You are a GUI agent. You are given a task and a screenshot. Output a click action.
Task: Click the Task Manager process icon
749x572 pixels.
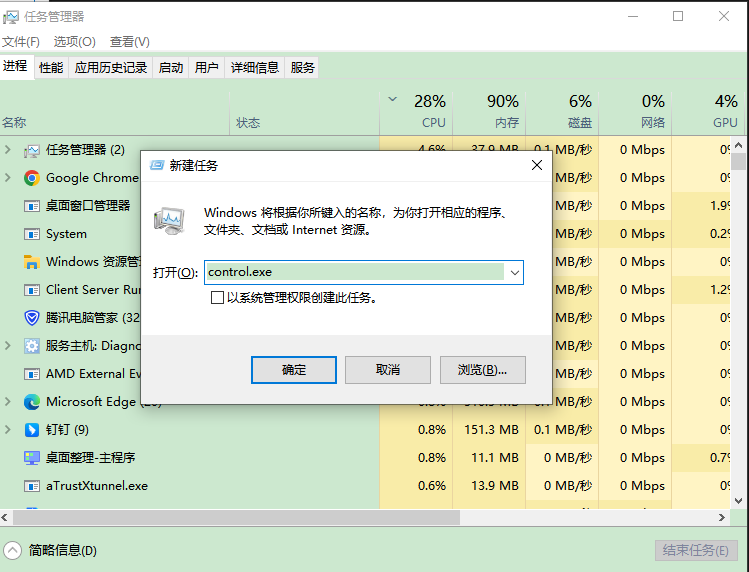coord(32,150)
